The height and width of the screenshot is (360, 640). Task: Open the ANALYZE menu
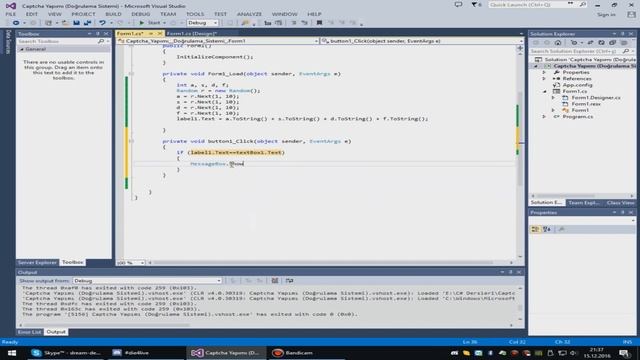[x=249, y=14]
